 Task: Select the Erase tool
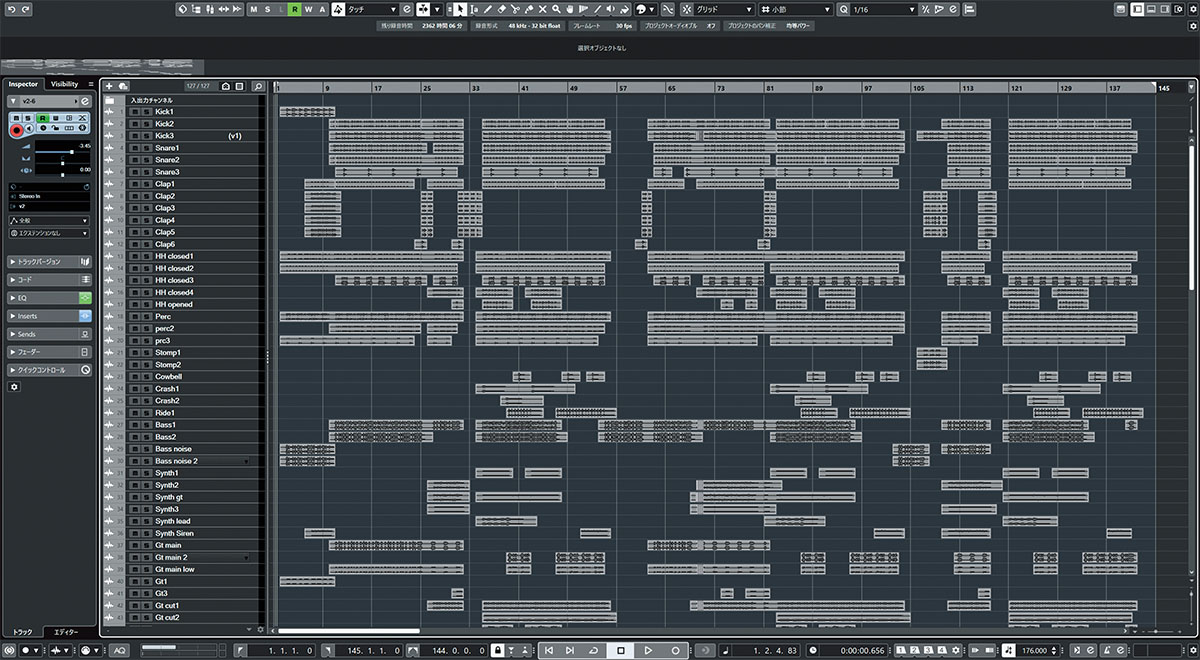coord(502,9)
